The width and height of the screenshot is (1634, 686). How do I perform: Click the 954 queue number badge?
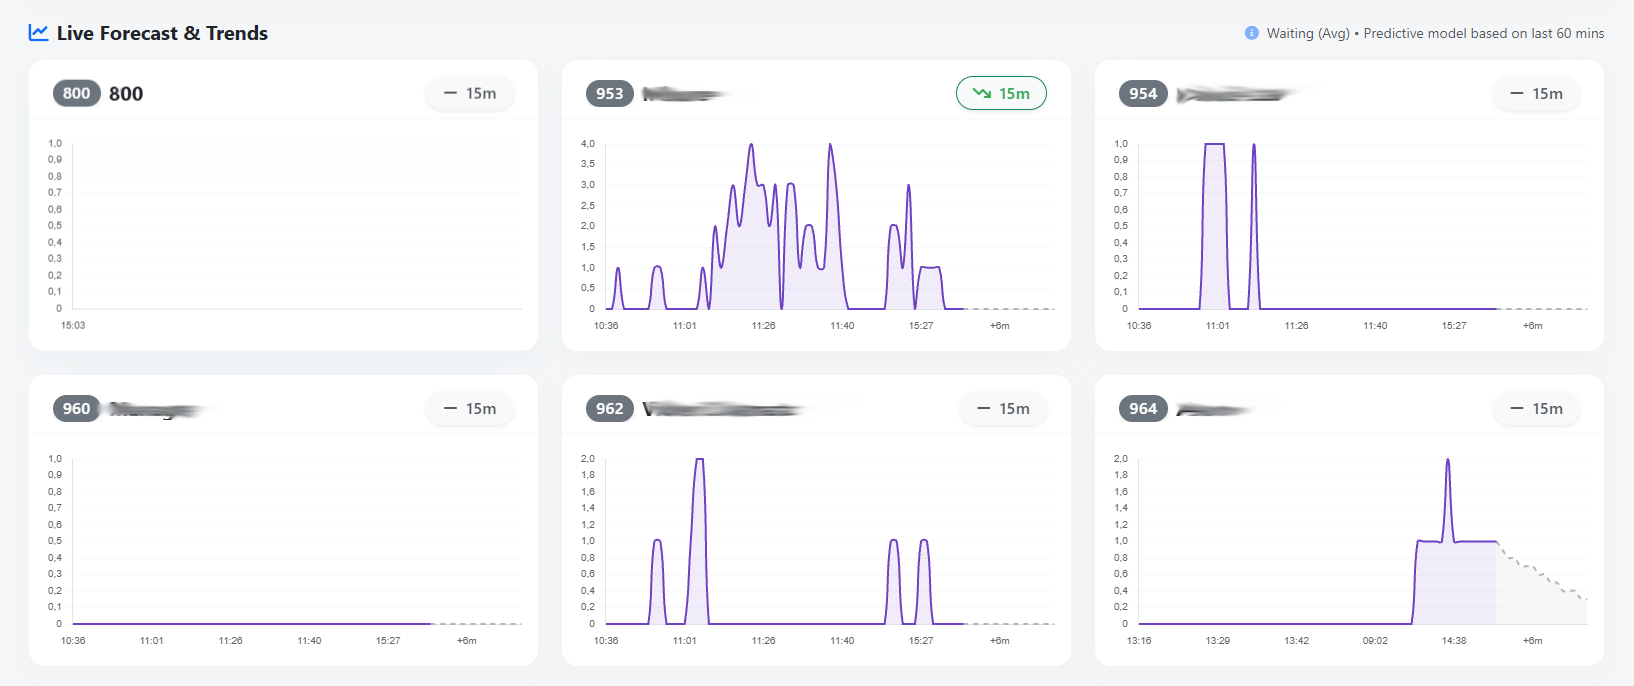pos(1142,93)
